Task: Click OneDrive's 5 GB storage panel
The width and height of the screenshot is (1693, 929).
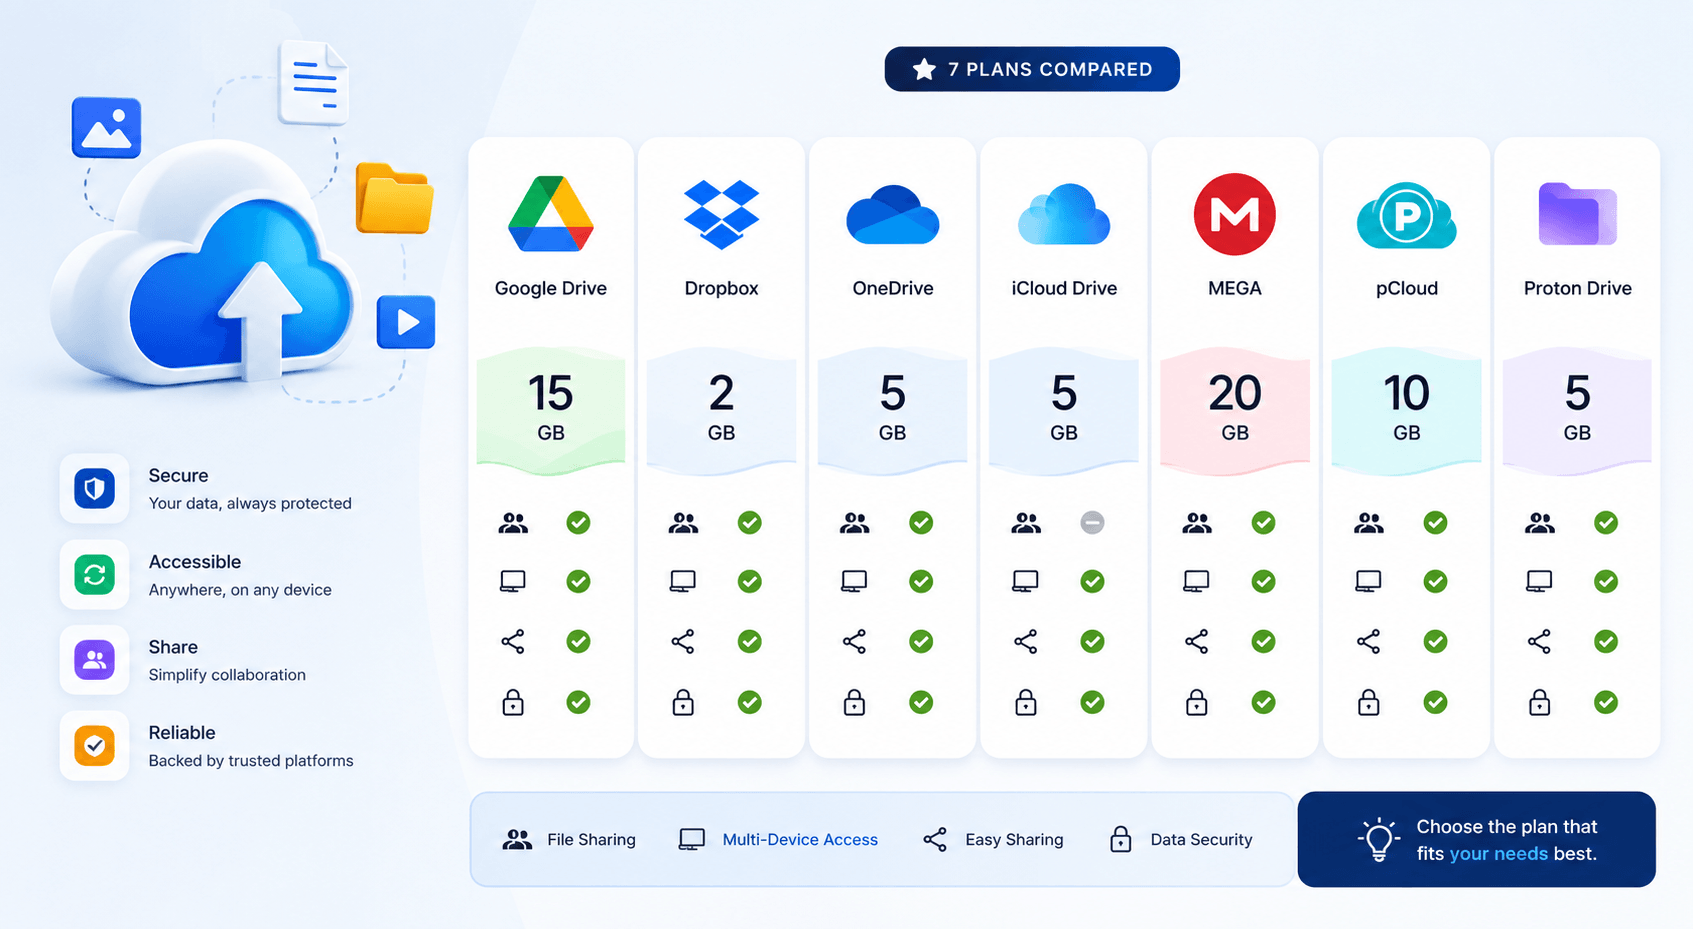Action: pos(892,410)
